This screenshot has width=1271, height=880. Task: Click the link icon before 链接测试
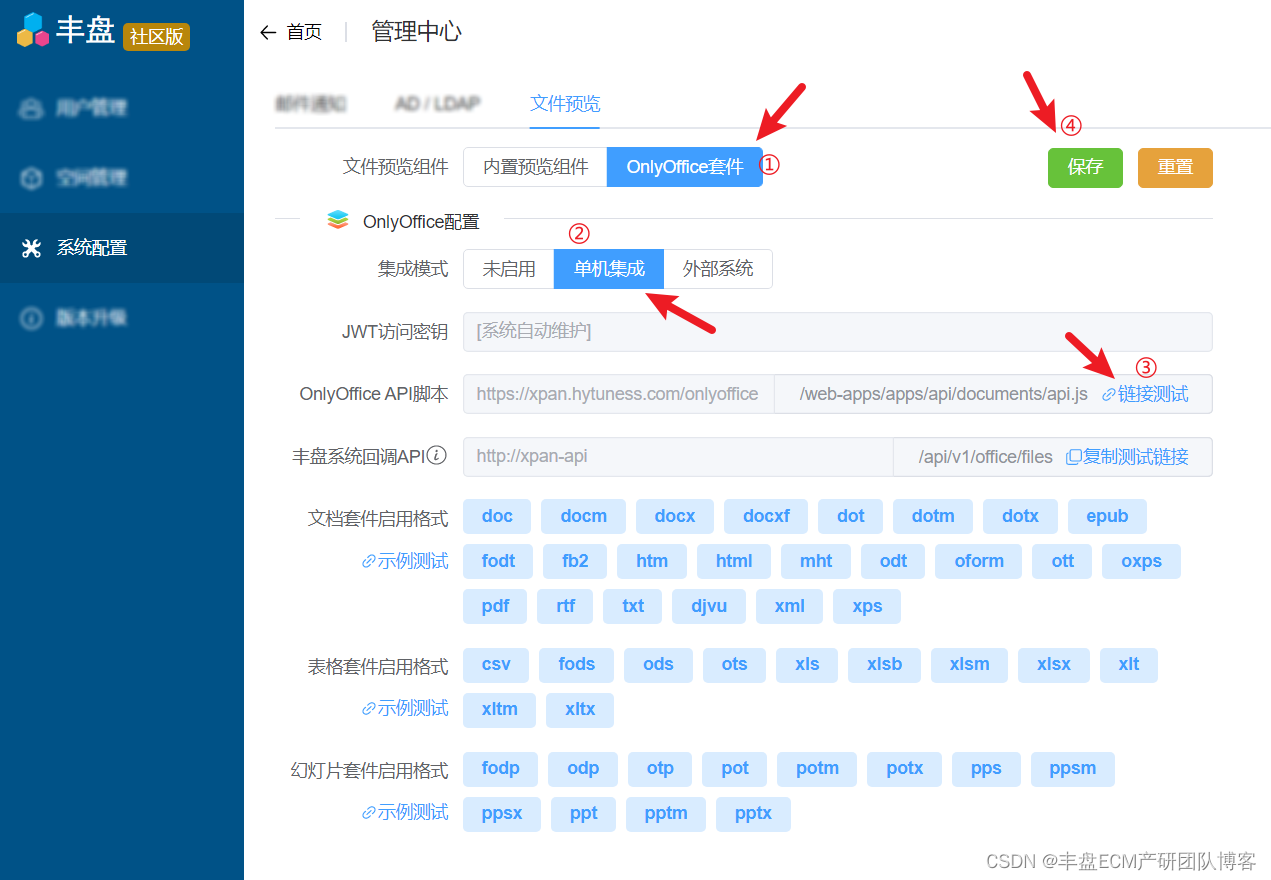(x=1108, y=395)
